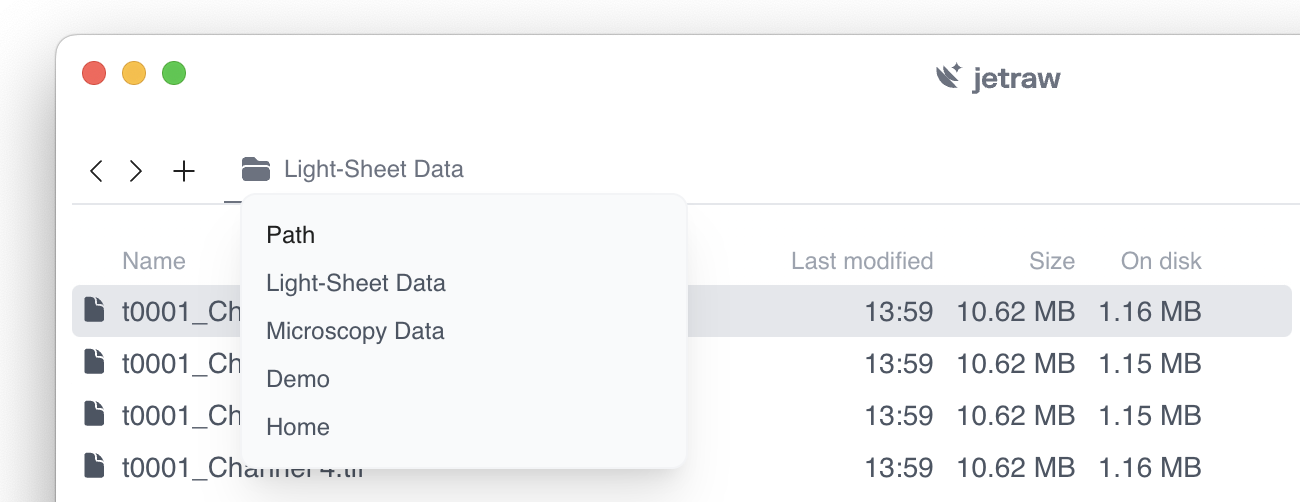Click the folder icon beside Light-Sheet Data
The image size is (1300, 502).
tap(256, 169)
